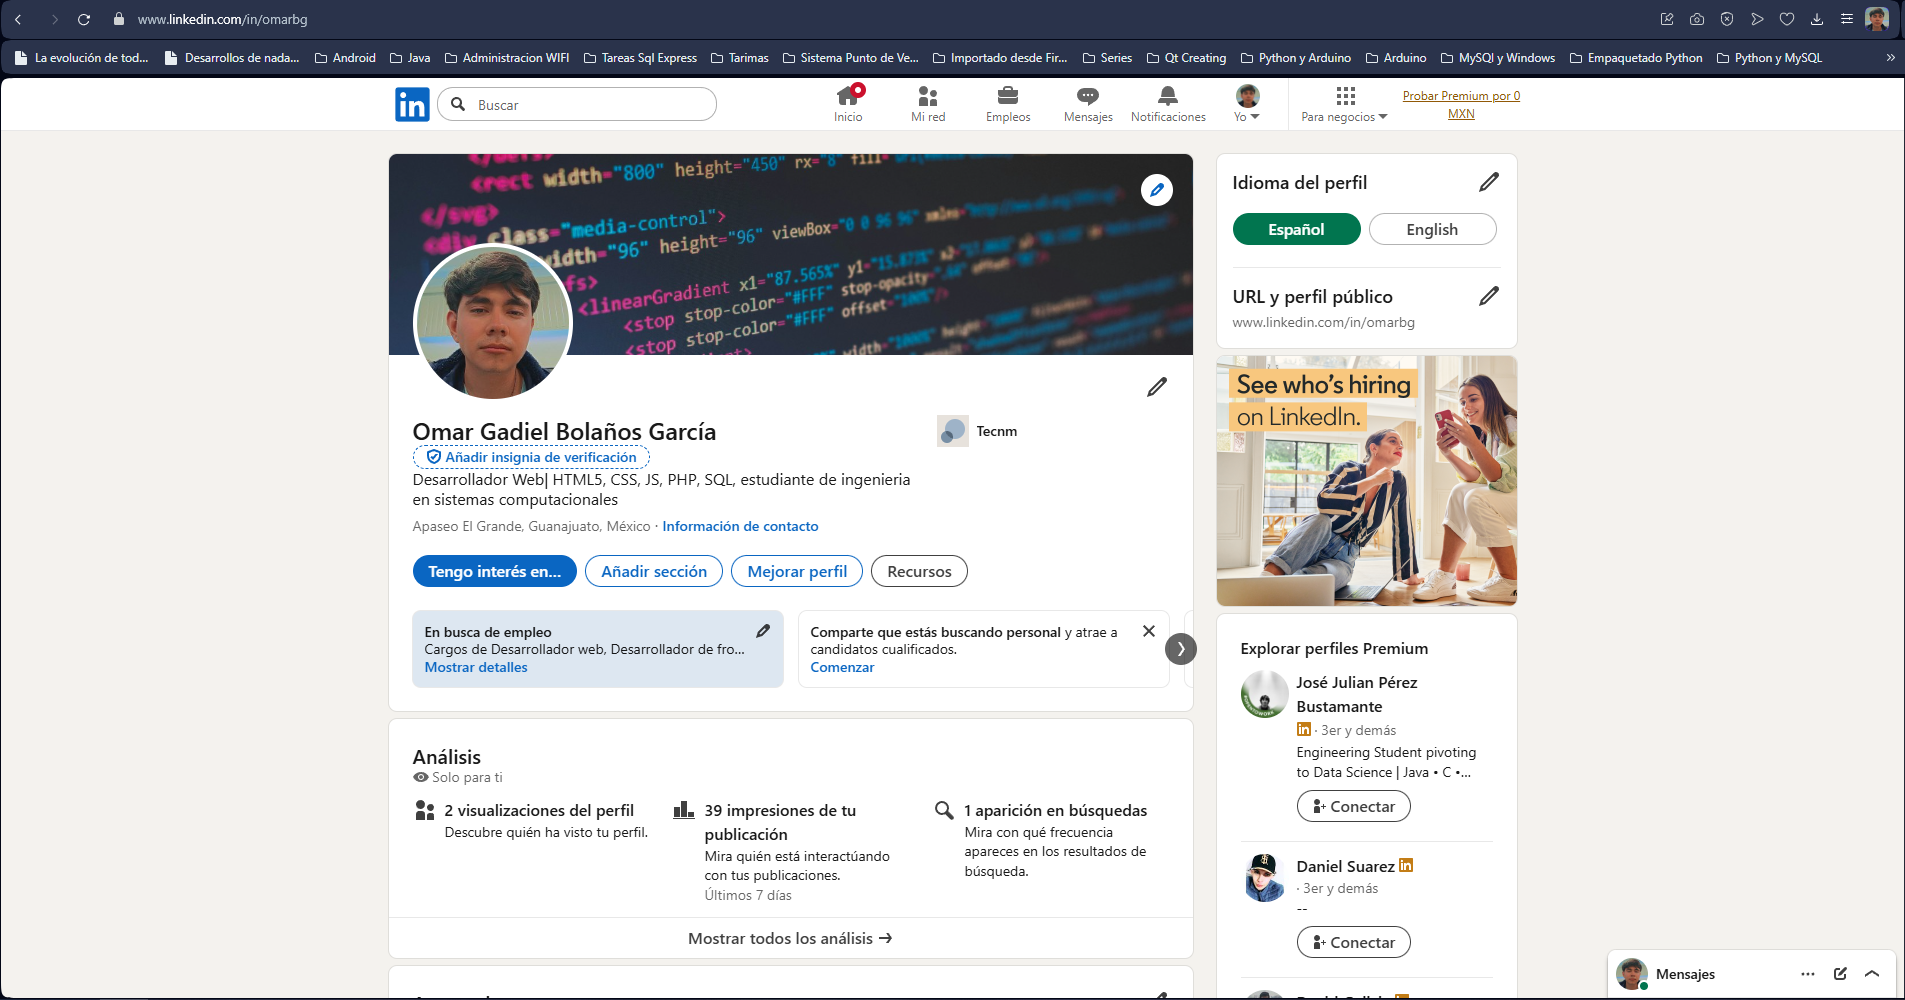Open messaging overlay three-dots options

(1808, 974)
